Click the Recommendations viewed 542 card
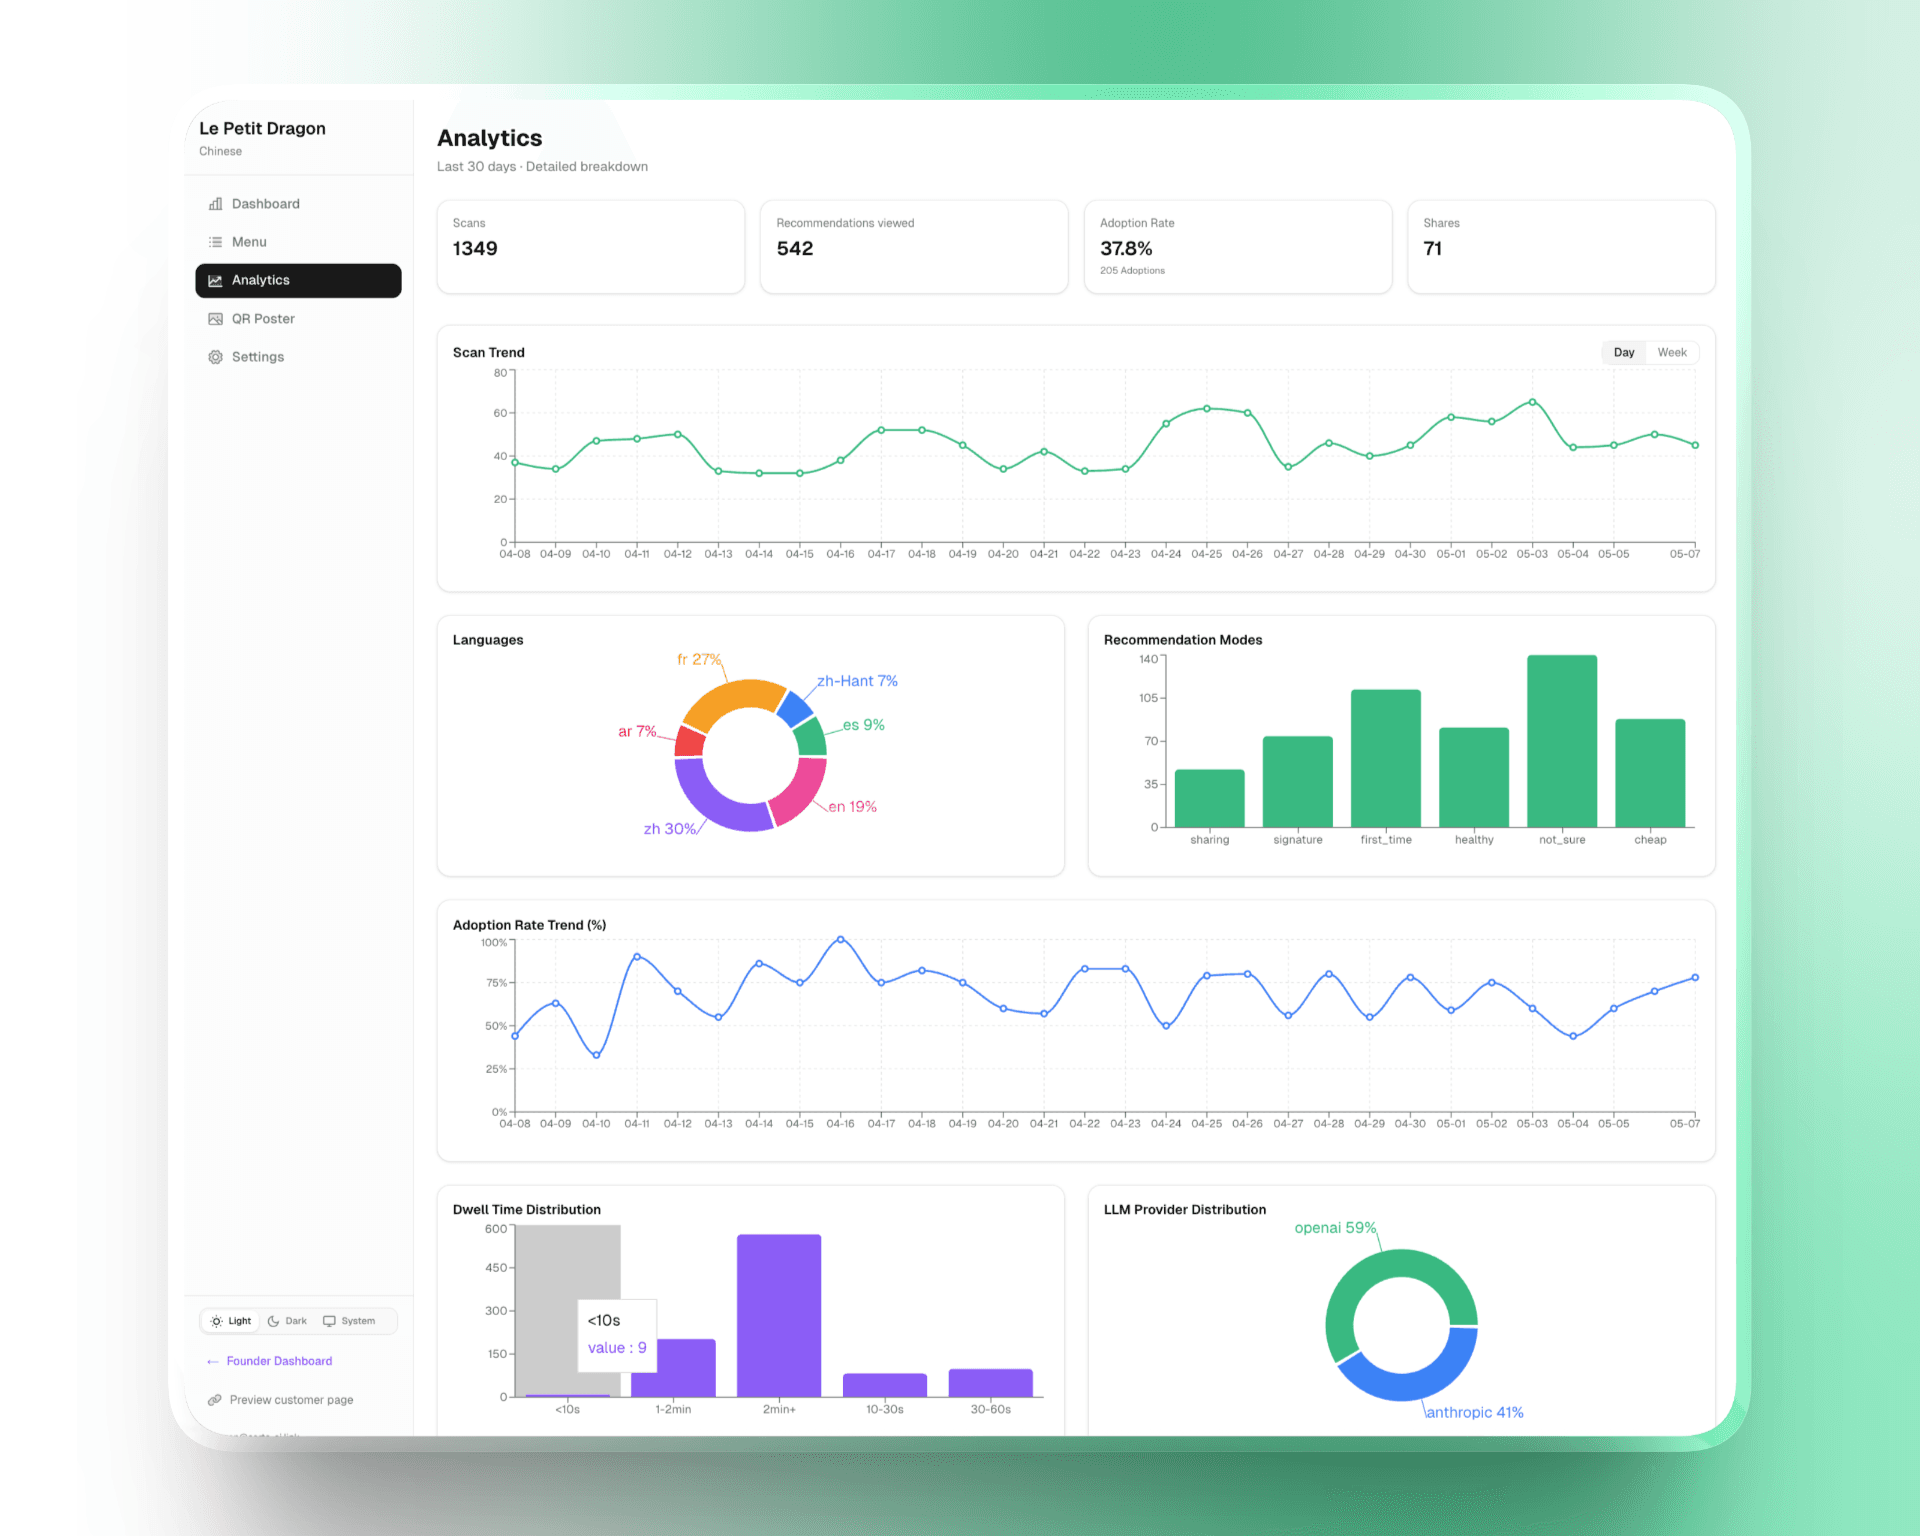The height and width of the screenshot is (1536, 1920). click(x=914, y=247)
